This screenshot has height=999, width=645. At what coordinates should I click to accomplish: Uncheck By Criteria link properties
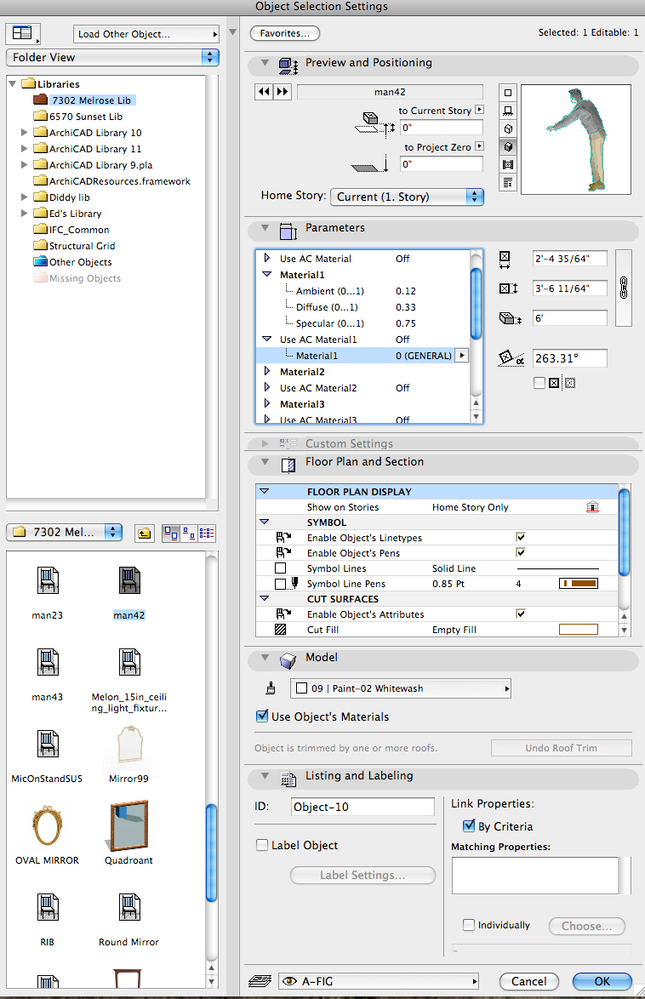[x=469, y=826]
